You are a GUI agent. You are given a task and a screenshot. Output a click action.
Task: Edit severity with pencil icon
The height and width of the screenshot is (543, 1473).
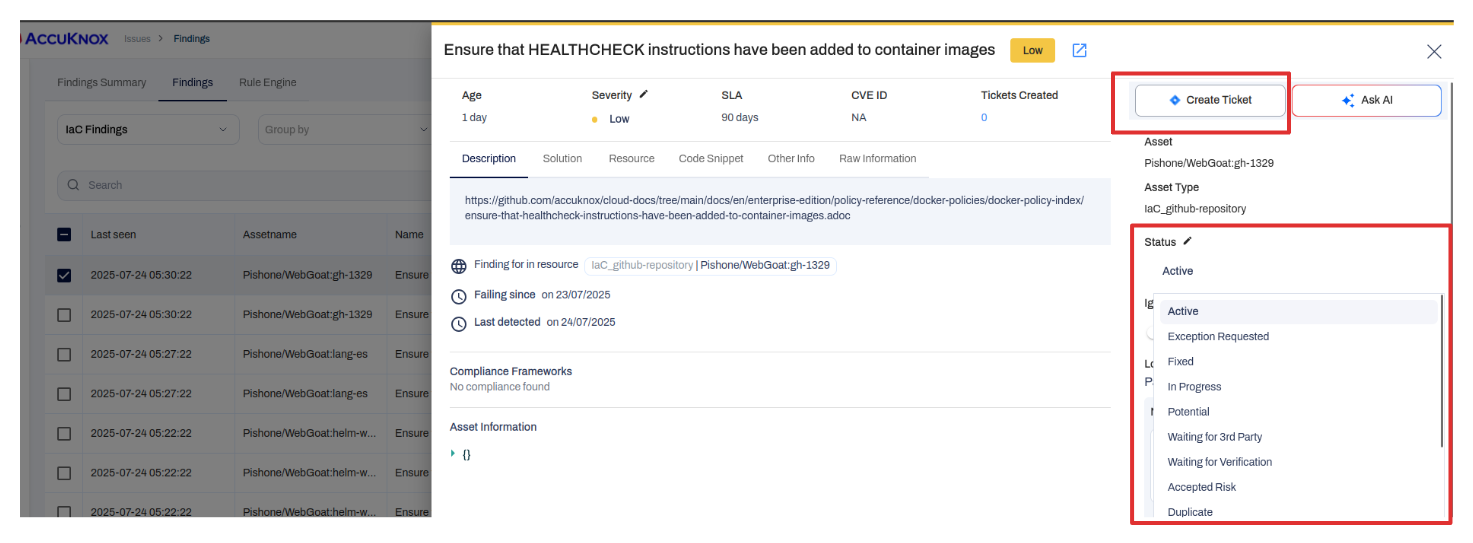(644, 94)
